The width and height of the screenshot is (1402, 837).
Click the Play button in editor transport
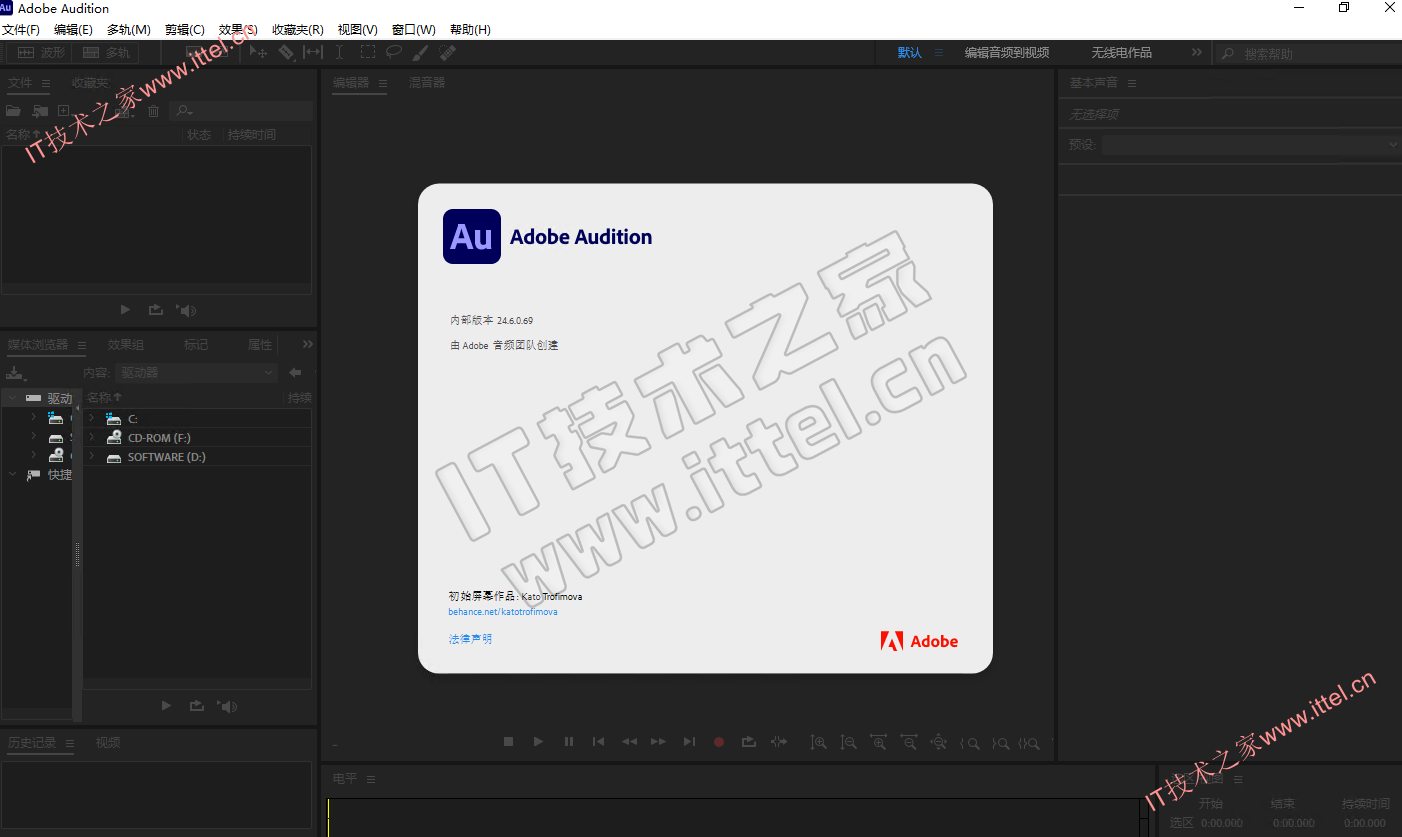click(x=538, y=742)
